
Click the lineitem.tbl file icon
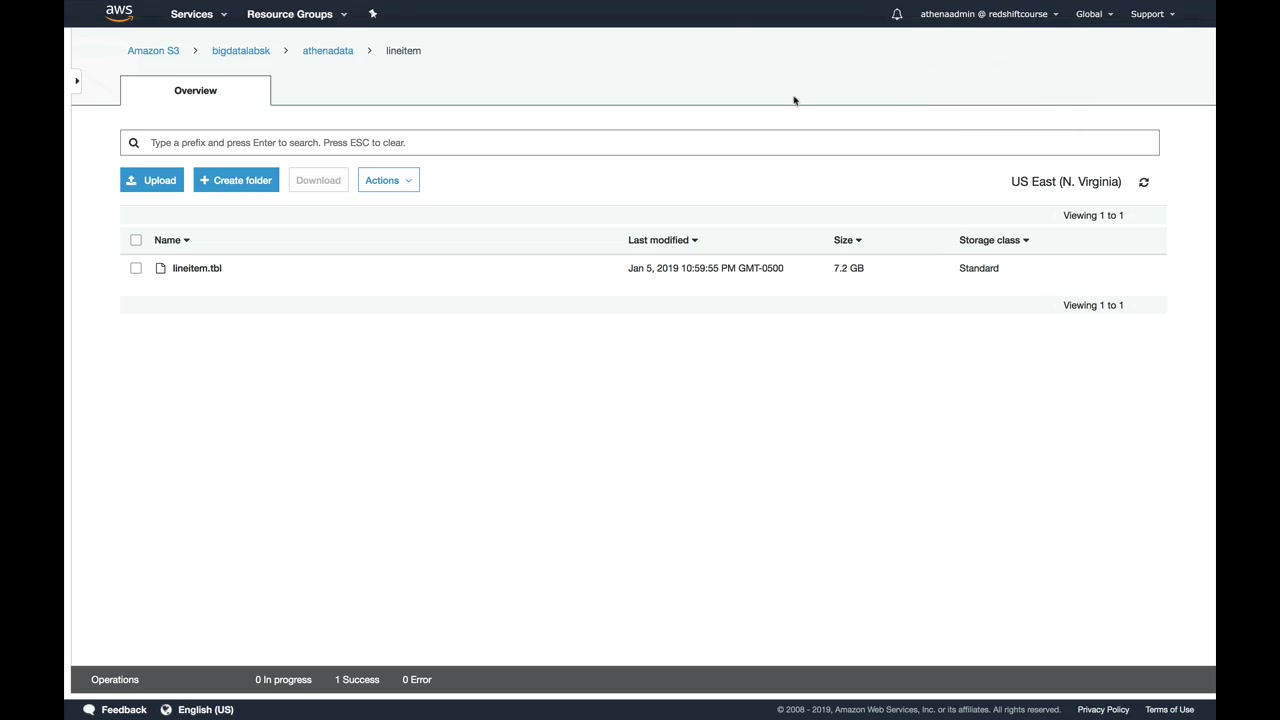pos(160,268)
